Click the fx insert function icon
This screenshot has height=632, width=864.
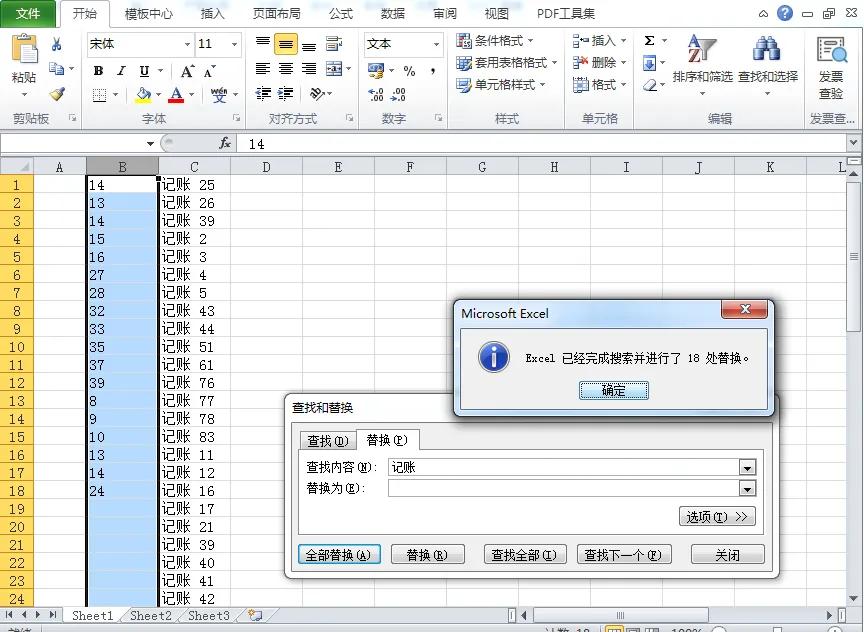pyautogui.click(x=225, y=144)
